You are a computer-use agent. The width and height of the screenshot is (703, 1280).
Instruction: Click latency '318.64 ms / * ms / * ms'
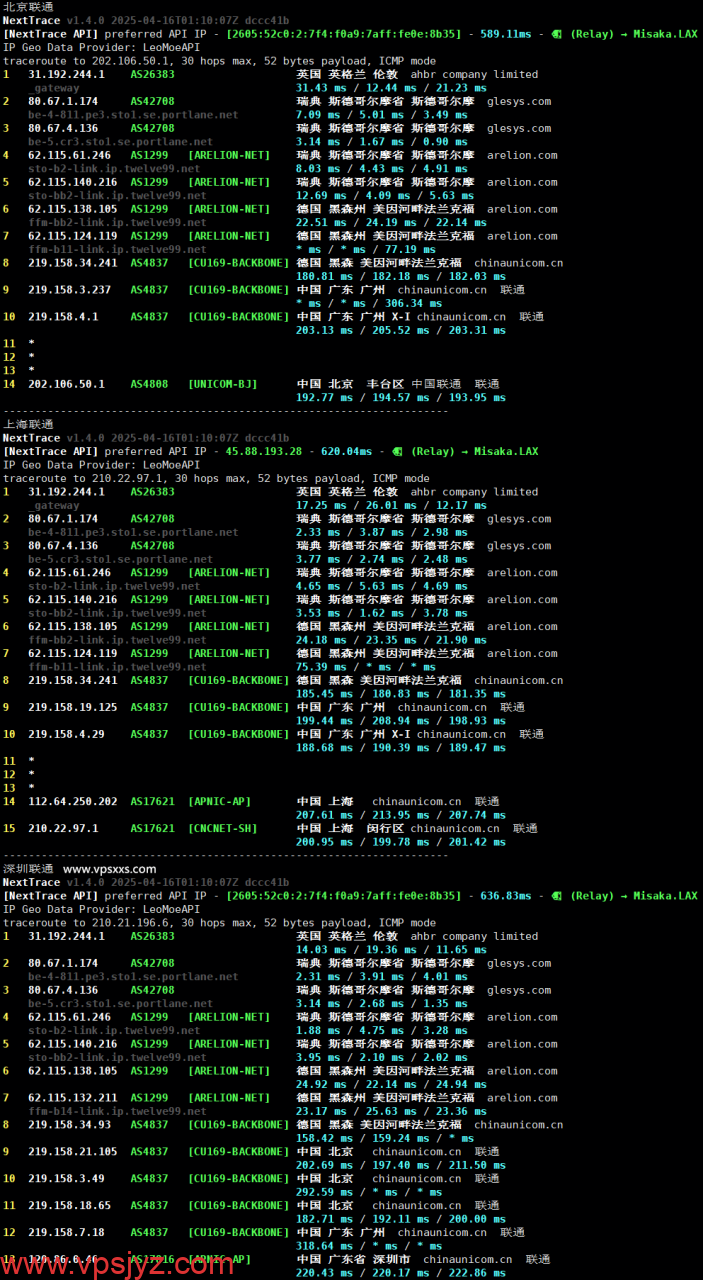(369, 1246)
